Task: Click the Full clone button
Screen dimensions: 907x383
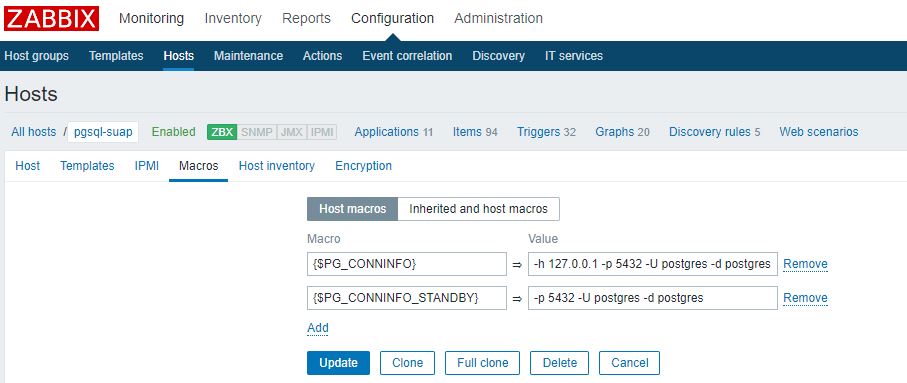Action: click(482, 363)
